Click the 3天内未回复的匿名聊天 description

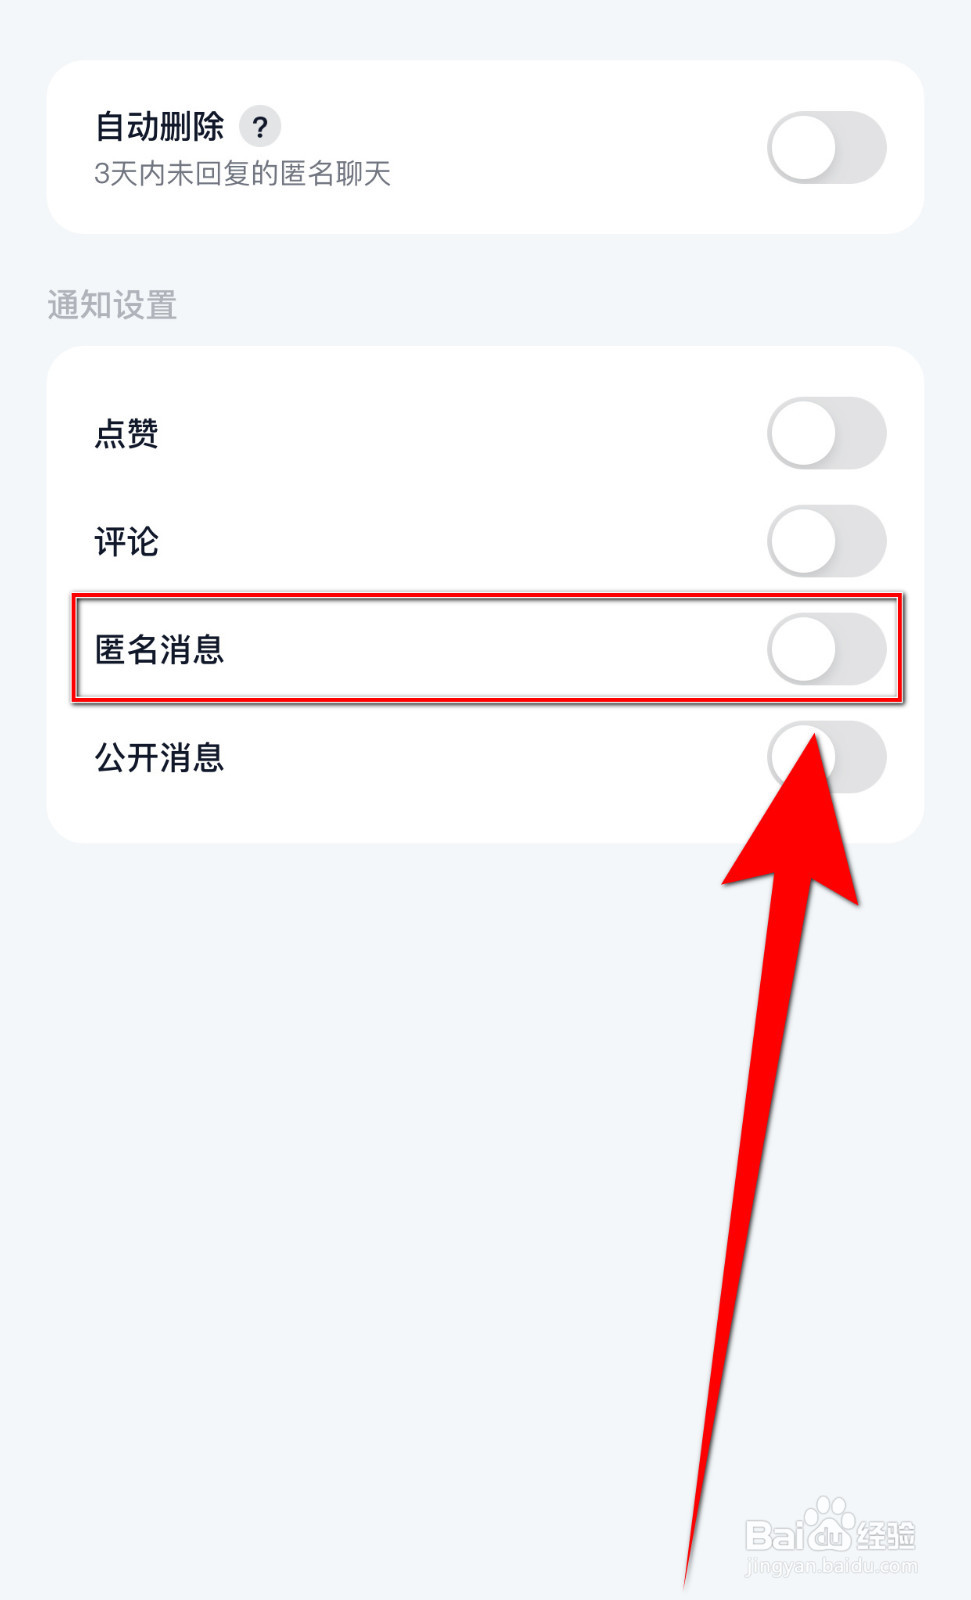242,174
